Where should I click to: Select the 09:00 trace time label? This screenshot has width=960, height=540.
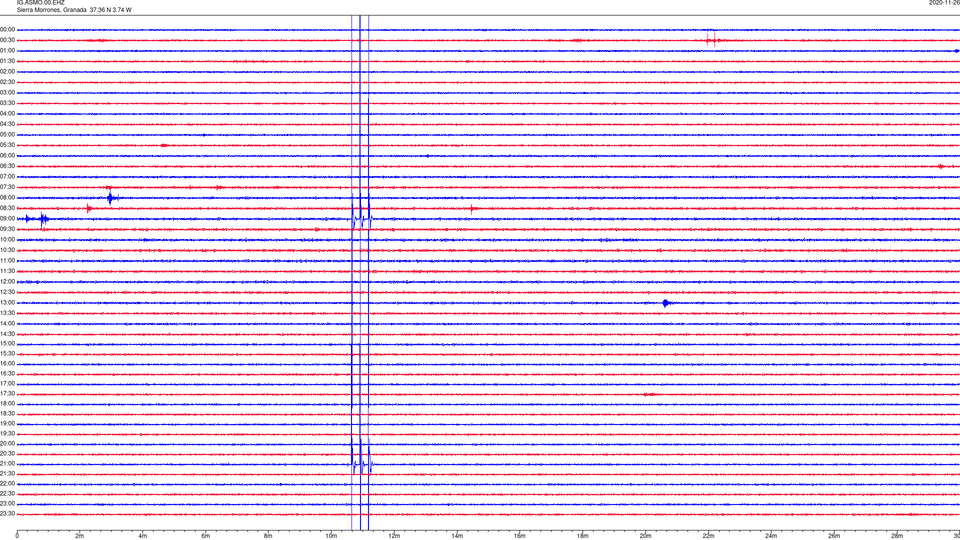[x=7, y=219]
